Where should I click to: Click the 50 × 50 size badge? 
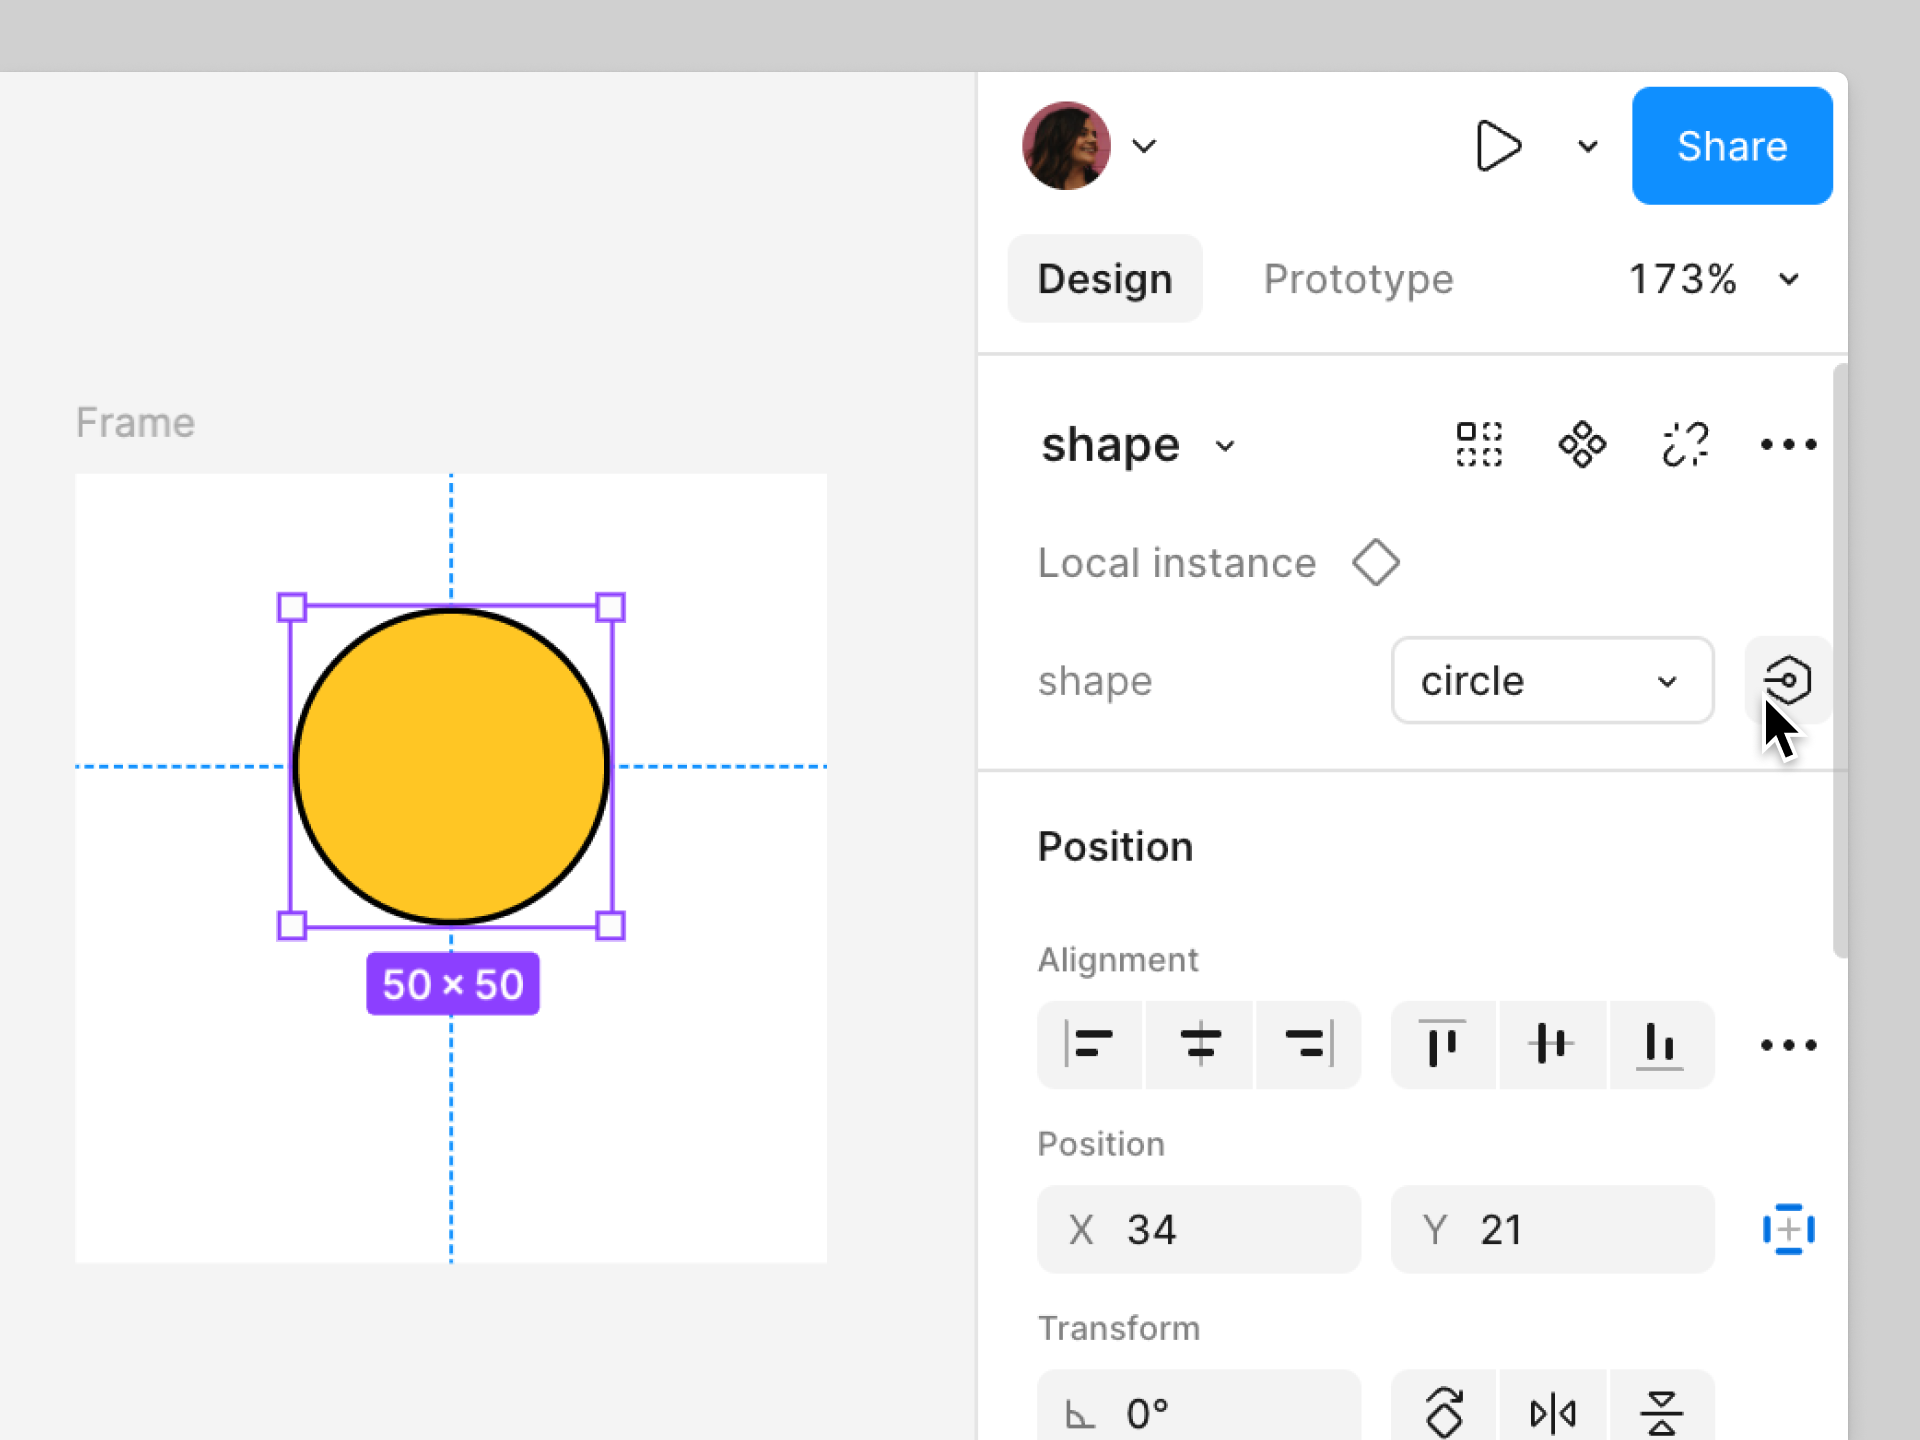pyautogui.click(x=453, y=984)
